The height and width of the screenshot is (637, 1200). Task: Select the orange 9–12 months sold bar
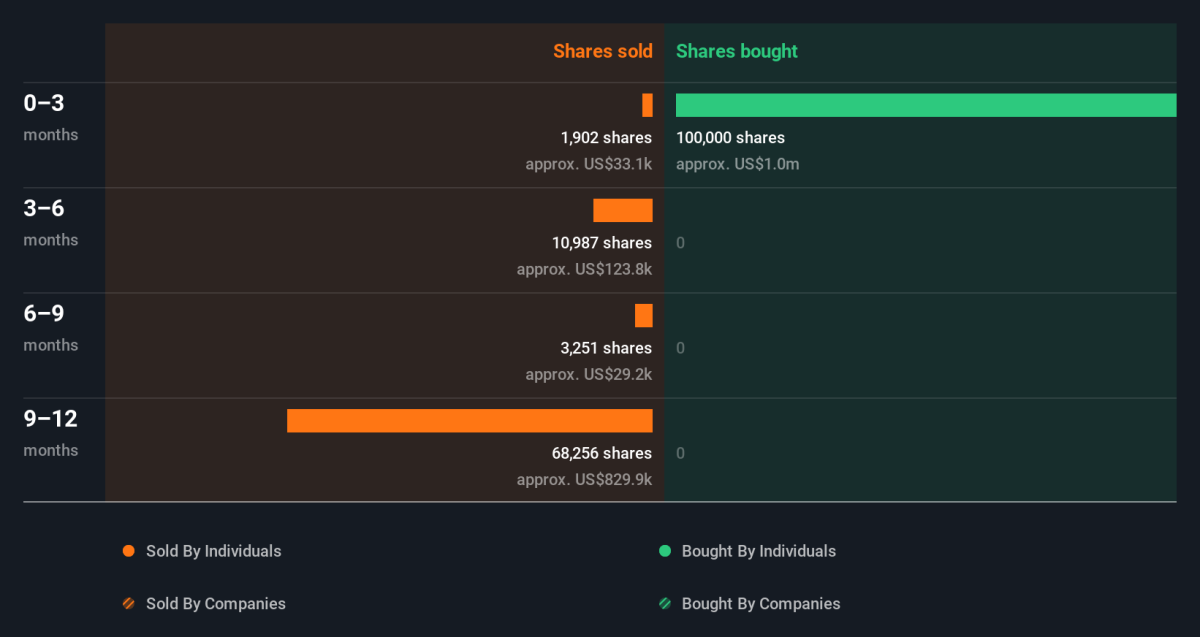pyautogui.click(x=469, y=421)
